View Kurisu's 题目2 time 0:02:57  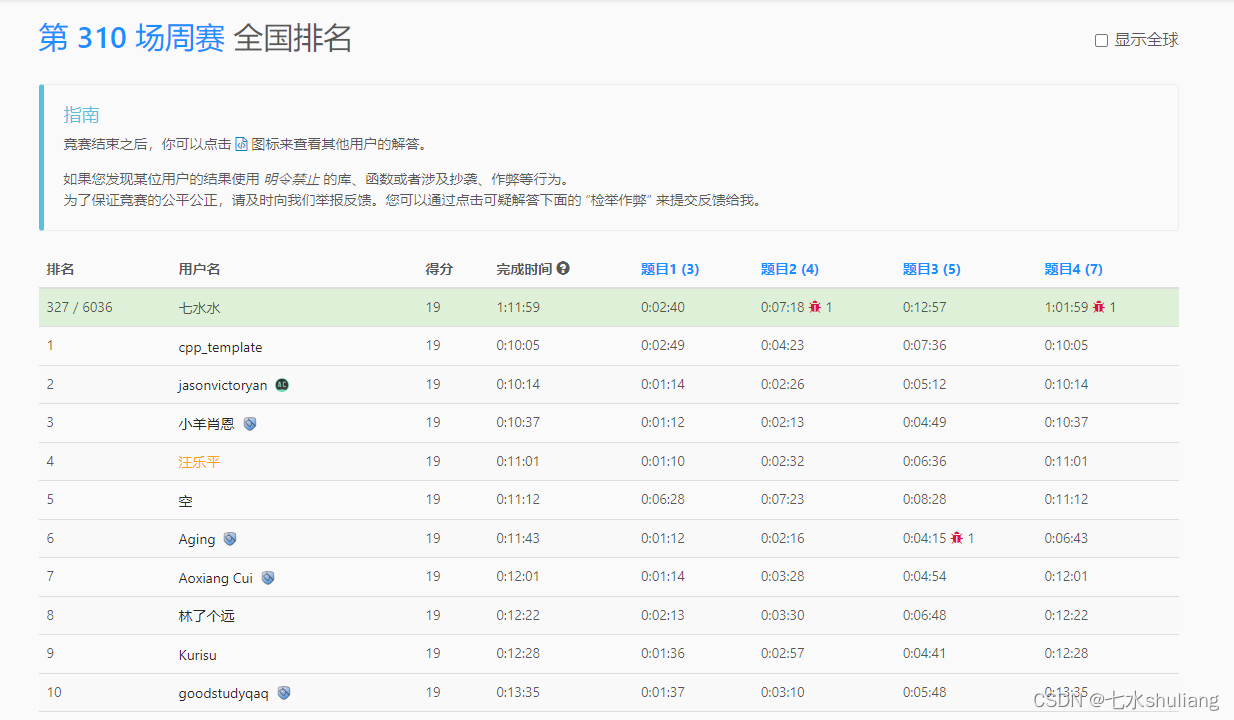pyautogui.click(x=783, y=653)
